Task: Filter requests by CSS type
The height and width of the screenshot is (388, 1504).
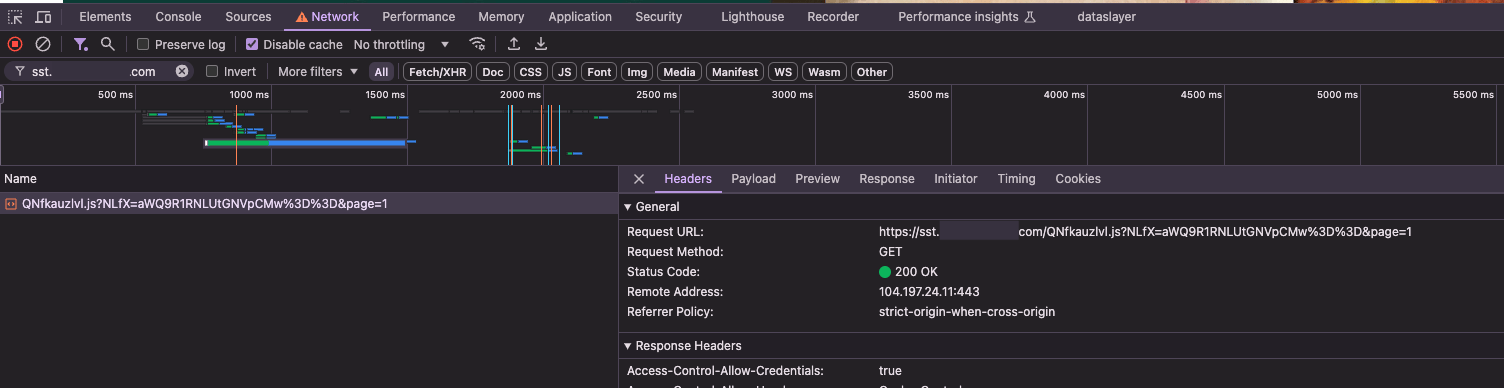Action: pyautogui.click(x=531, y=72)
